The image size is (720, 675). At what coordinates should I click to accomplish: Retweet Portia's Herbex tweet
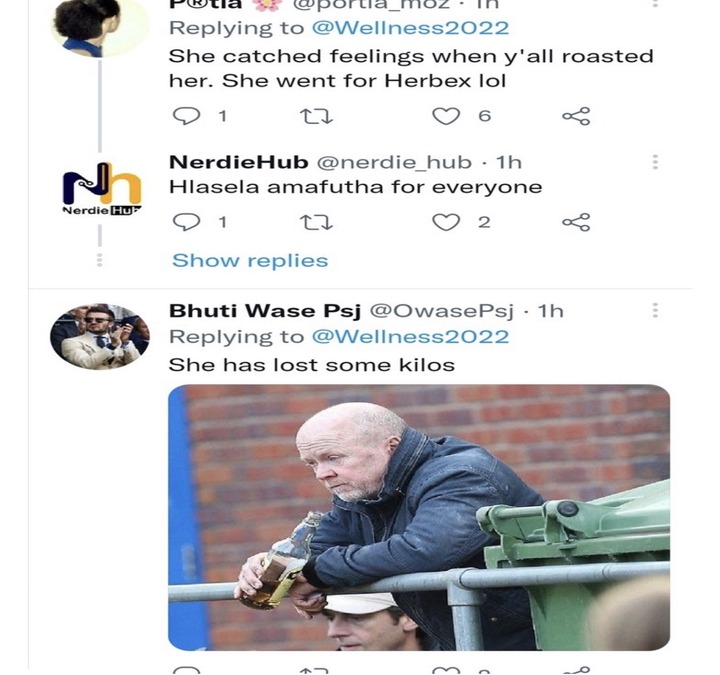tap(316, 116)
